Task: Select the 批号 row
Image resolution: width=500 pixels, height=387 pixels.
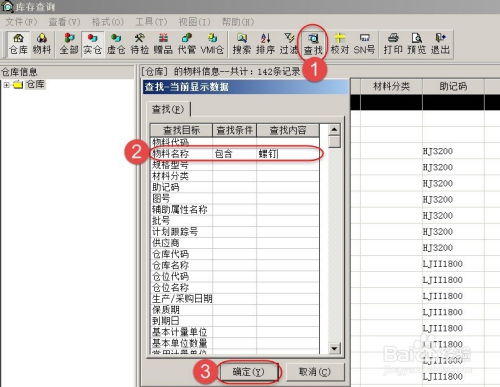Action: click(x=235, y=221)
